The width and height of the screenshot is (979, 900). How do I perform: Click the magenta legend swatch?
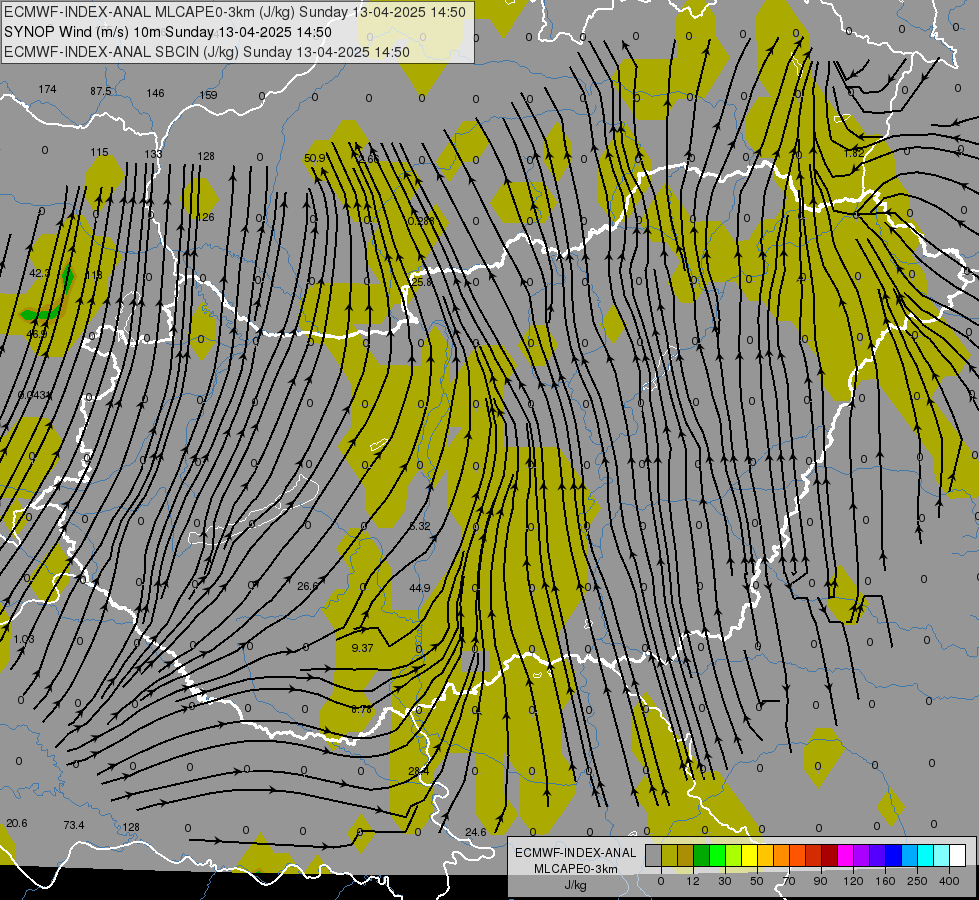coord(846,856)
